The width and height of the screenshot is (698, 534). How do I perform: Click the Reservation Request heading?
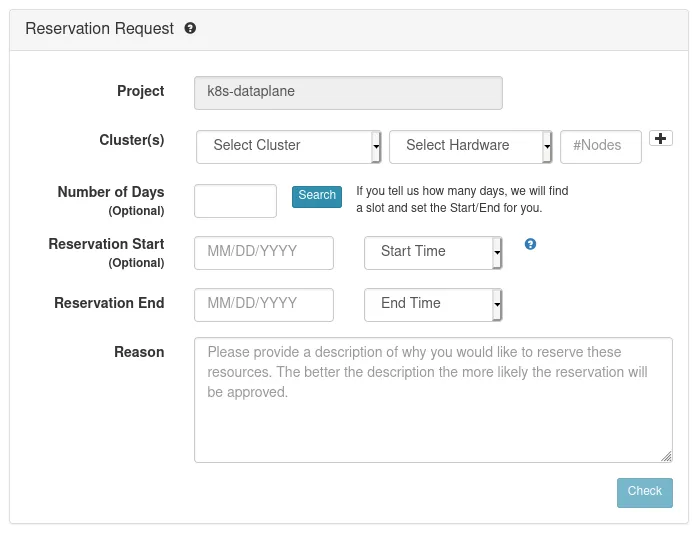99,28
